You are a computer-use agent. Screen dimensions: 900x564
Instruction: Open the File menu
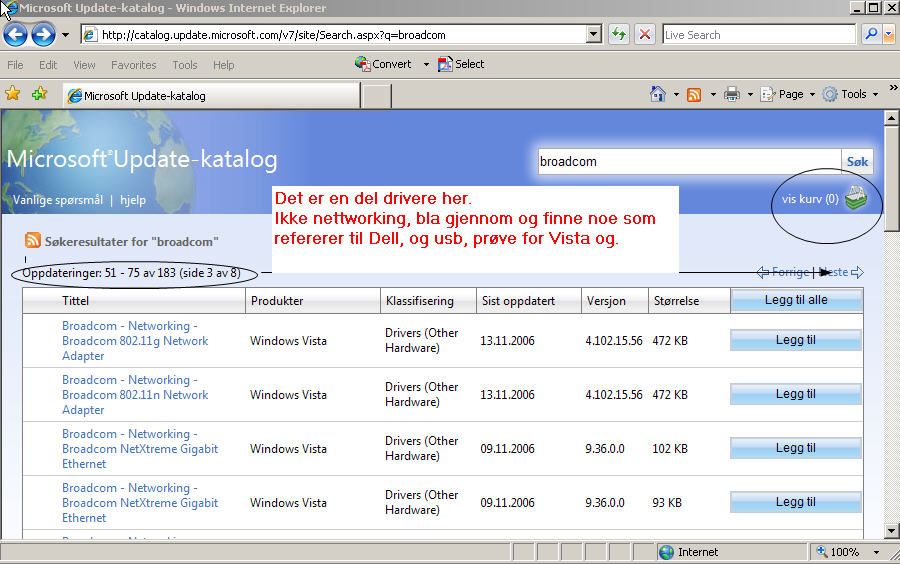15,65
